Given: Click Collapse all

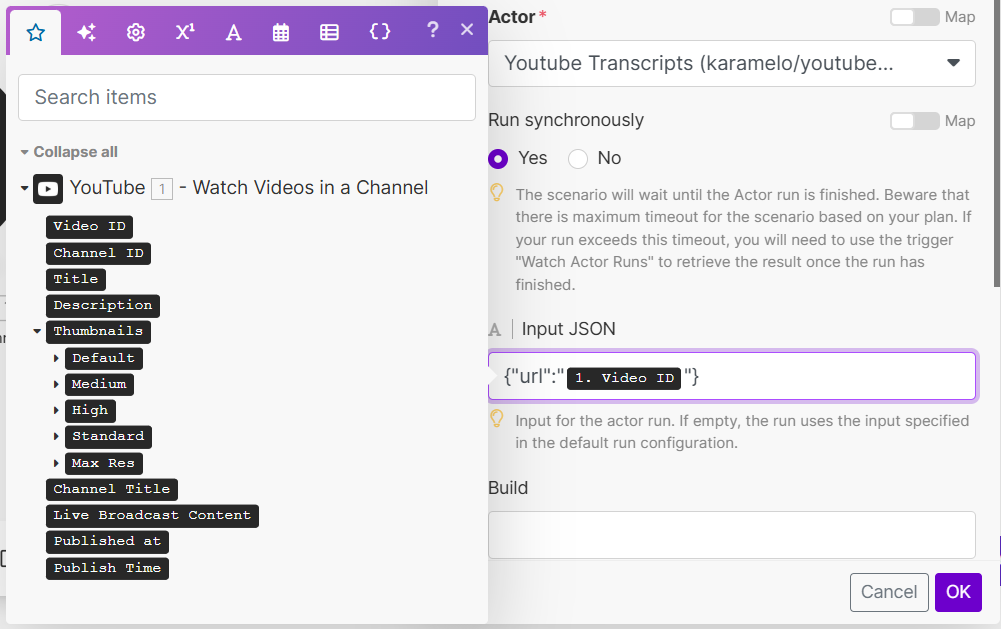Looking at the screenshot, I should click(x=75, y=152).
